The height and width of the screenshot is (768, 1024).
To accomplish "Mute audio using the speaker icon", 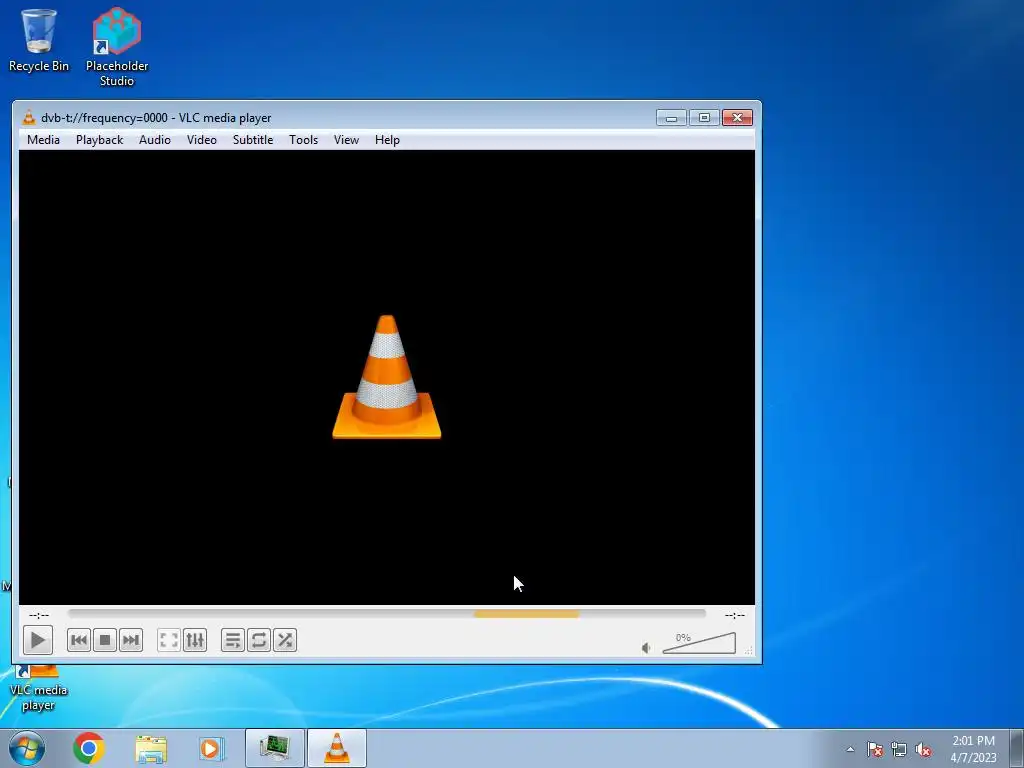I will tap(646, 647).
